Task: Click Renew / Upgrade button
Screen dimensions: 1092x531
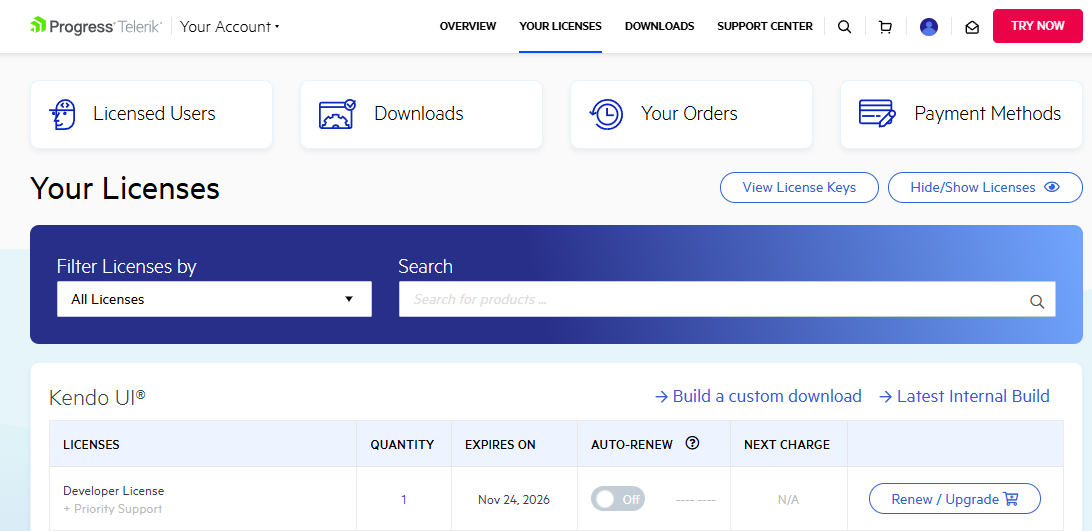Action: coord(955,499)
